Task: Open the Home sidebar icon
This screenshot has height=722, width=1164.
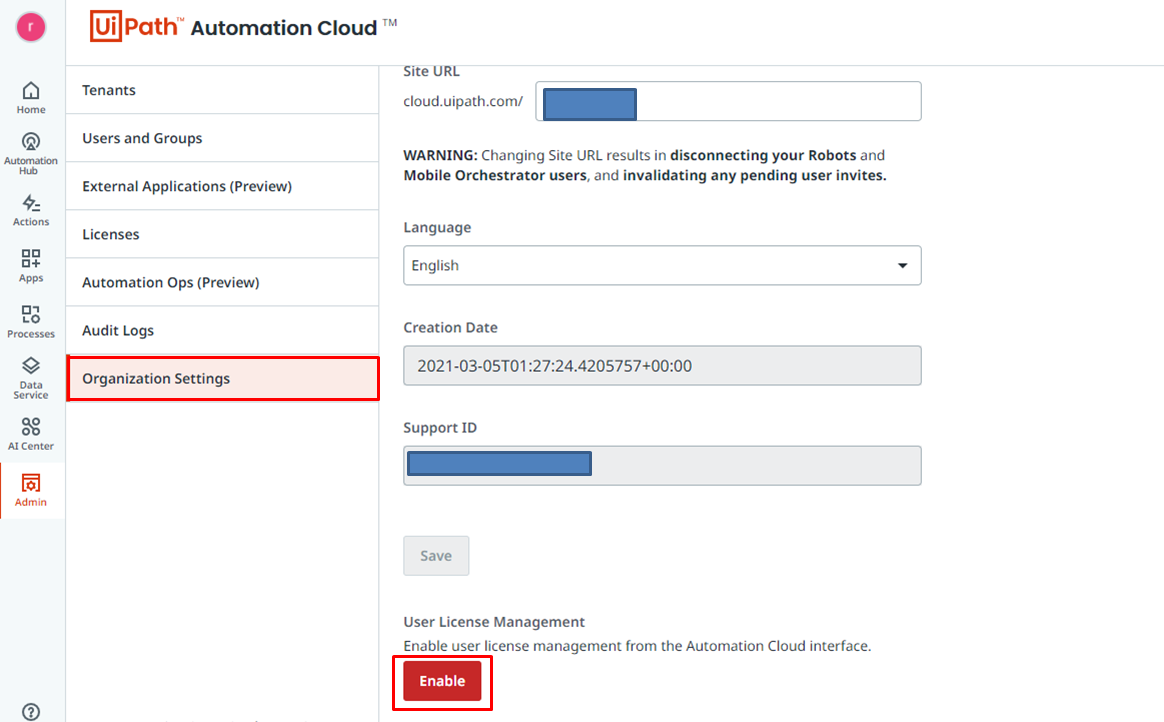Action: point(30,98)
